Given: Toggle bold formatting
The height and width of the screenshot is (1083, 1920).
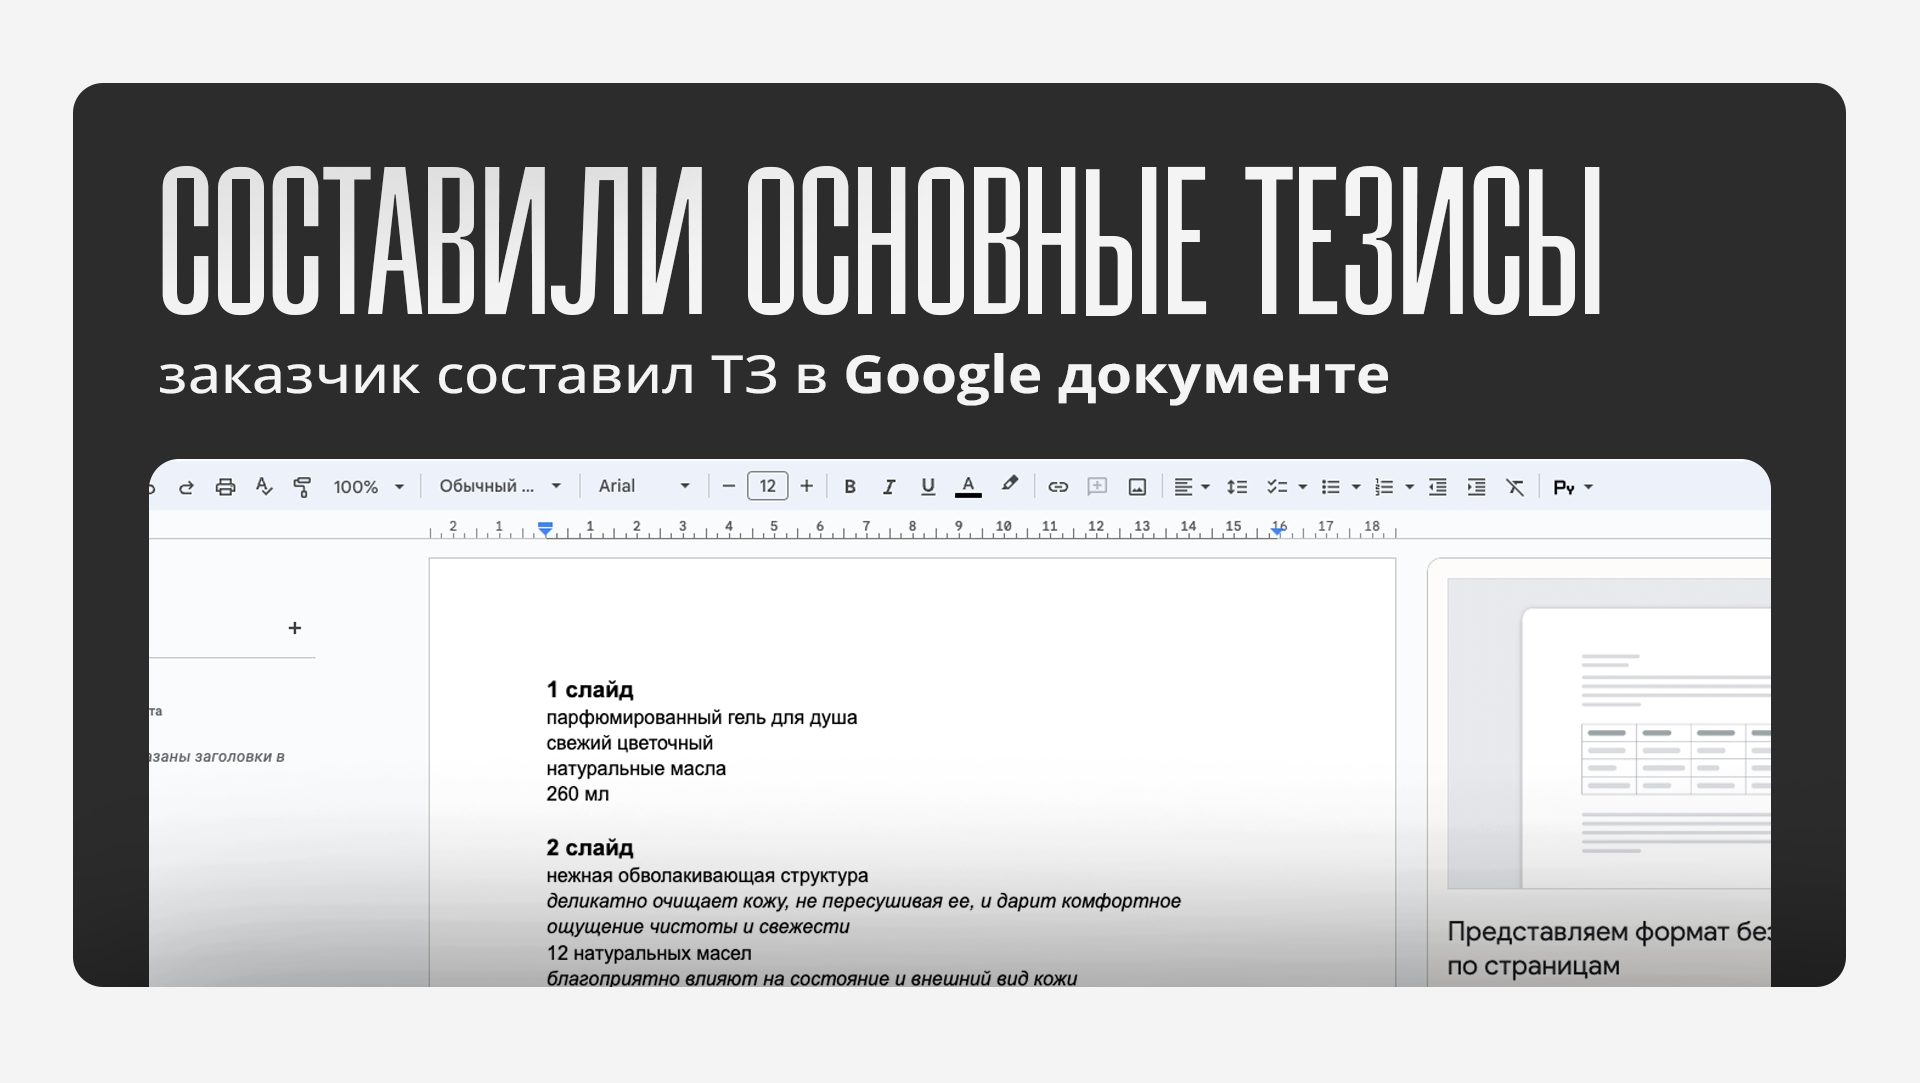Looking at the screenshot, I should [850, 487].
